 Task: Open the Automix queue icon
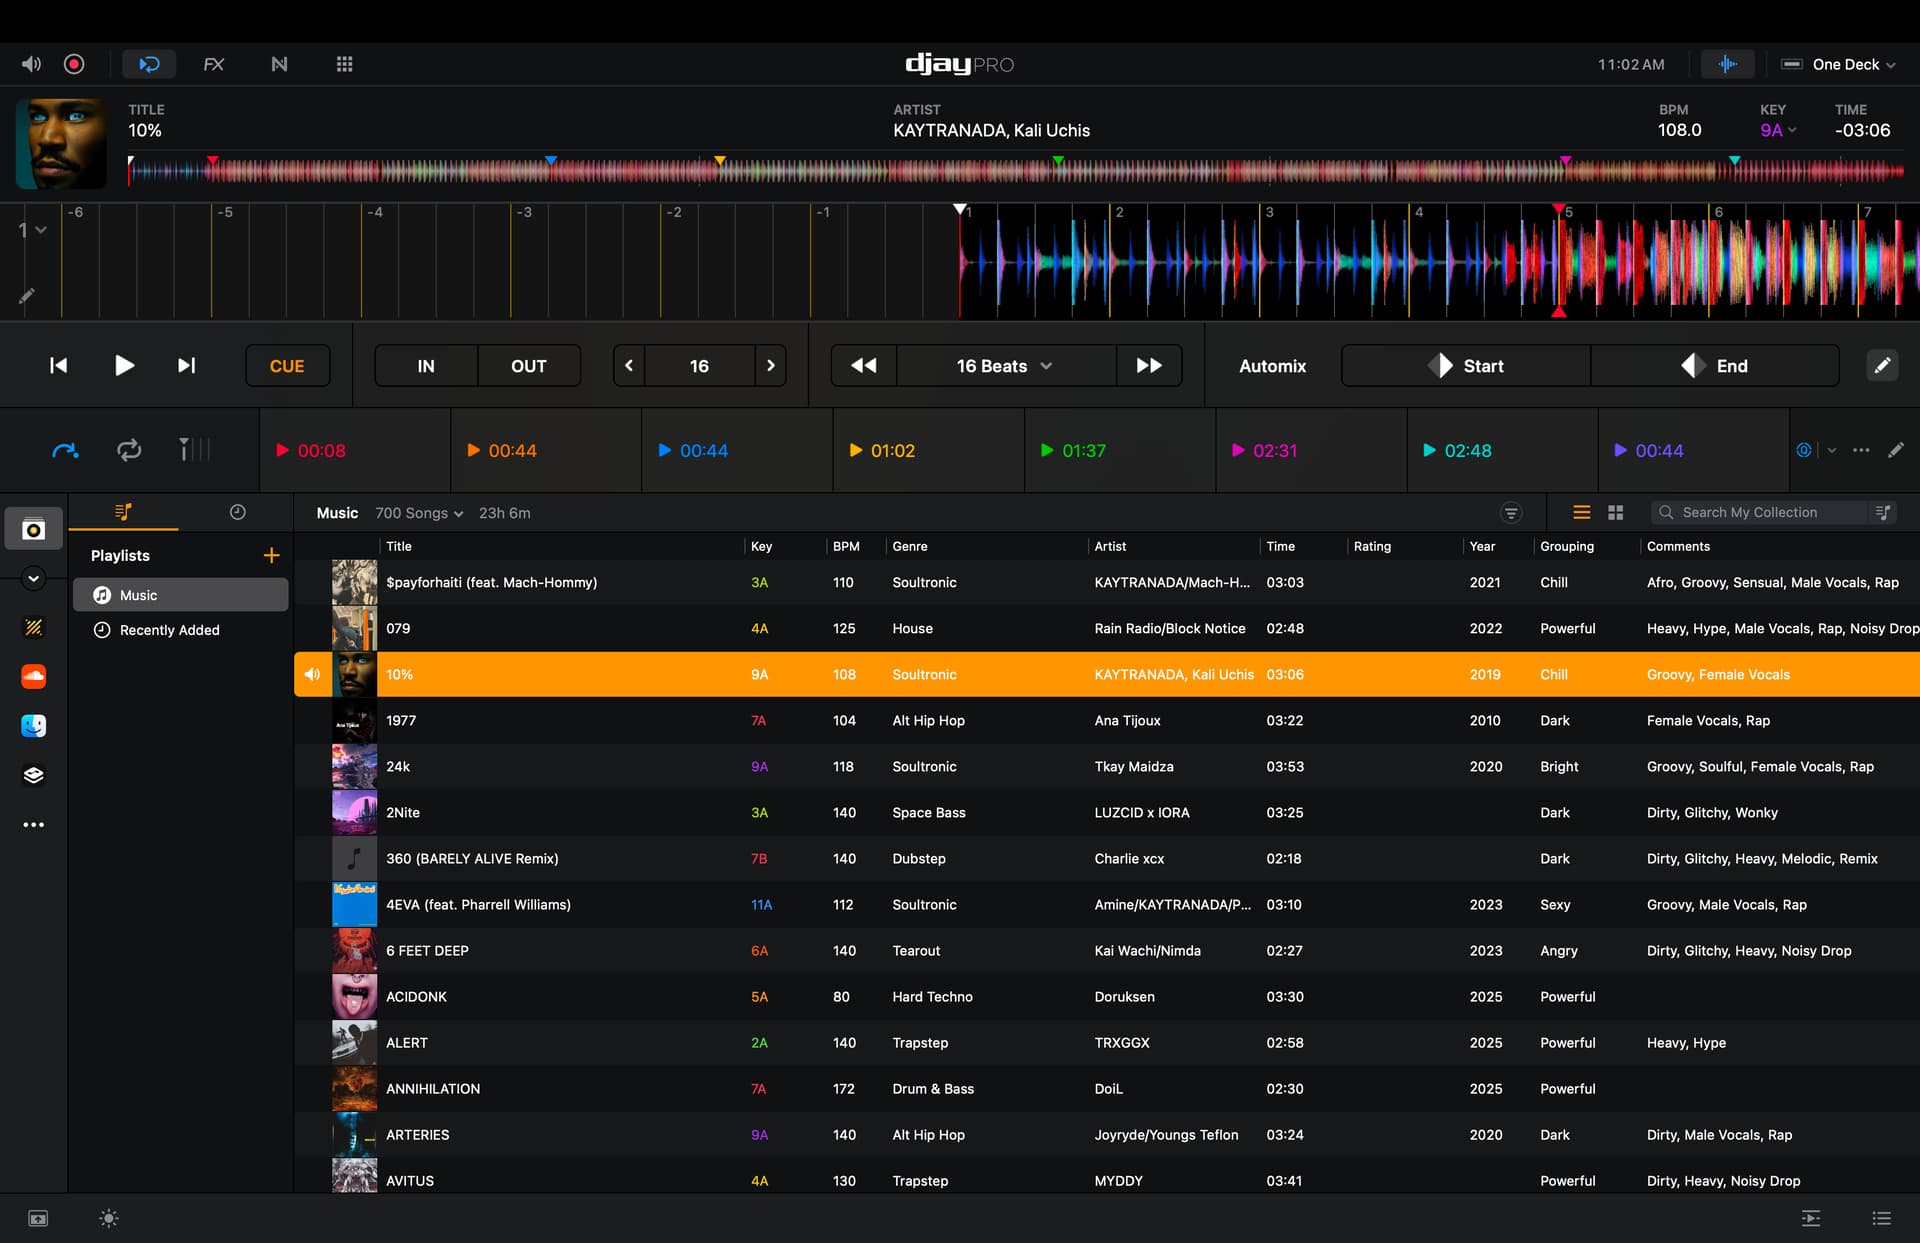(1811, 1218)
